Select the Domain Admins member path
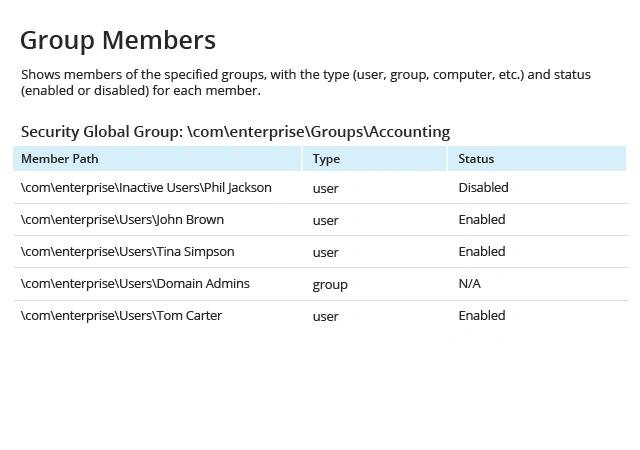Screen dimensions: 640x450 click(x=135, y=283)
